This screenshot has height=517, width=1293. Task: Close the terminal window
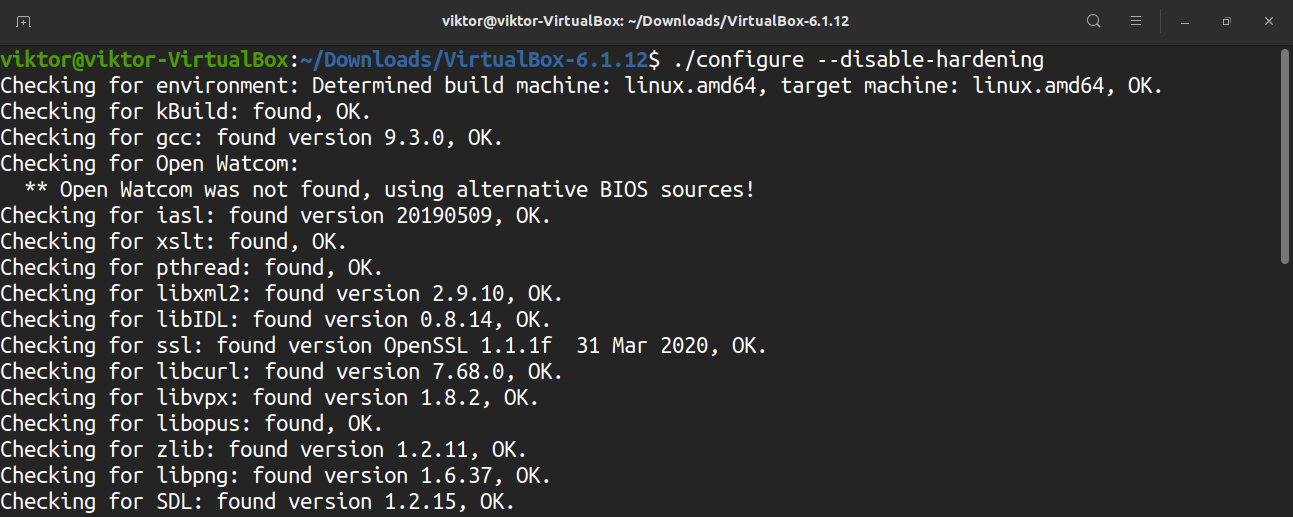pyautogui.click(x=1268, y=21)
